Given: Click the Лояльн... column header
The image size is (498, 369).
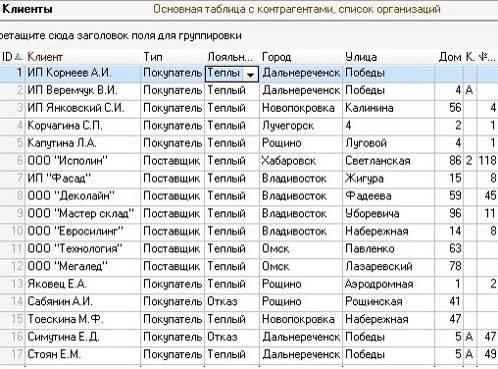Looking at the screenshot, I should click(x=230, y=57).
